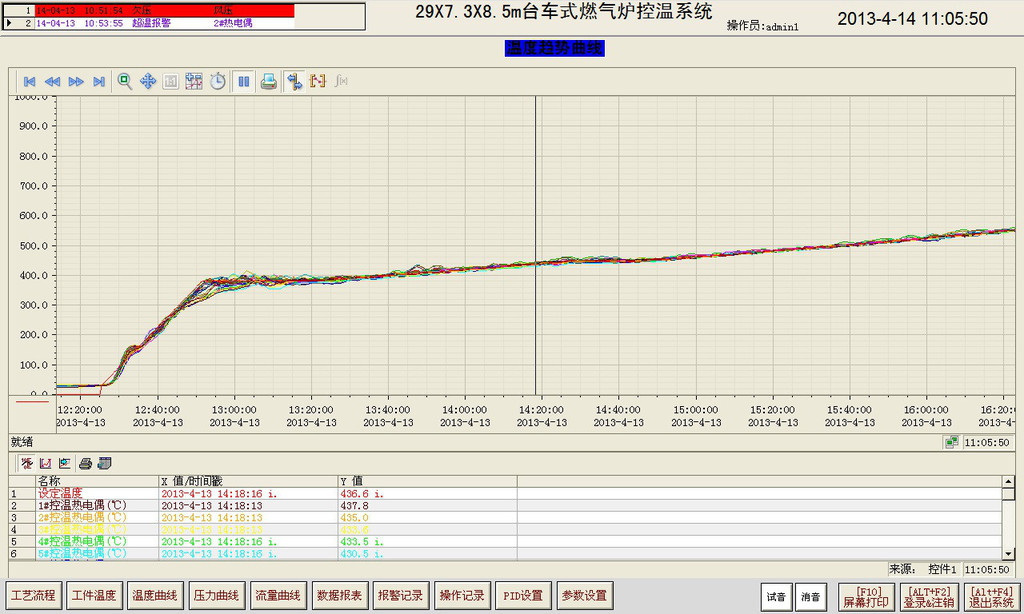Image resolution: width=1024 pixels, height=614 pixels.
Task: Click the 就绪 status bar text
Action: 22,442
